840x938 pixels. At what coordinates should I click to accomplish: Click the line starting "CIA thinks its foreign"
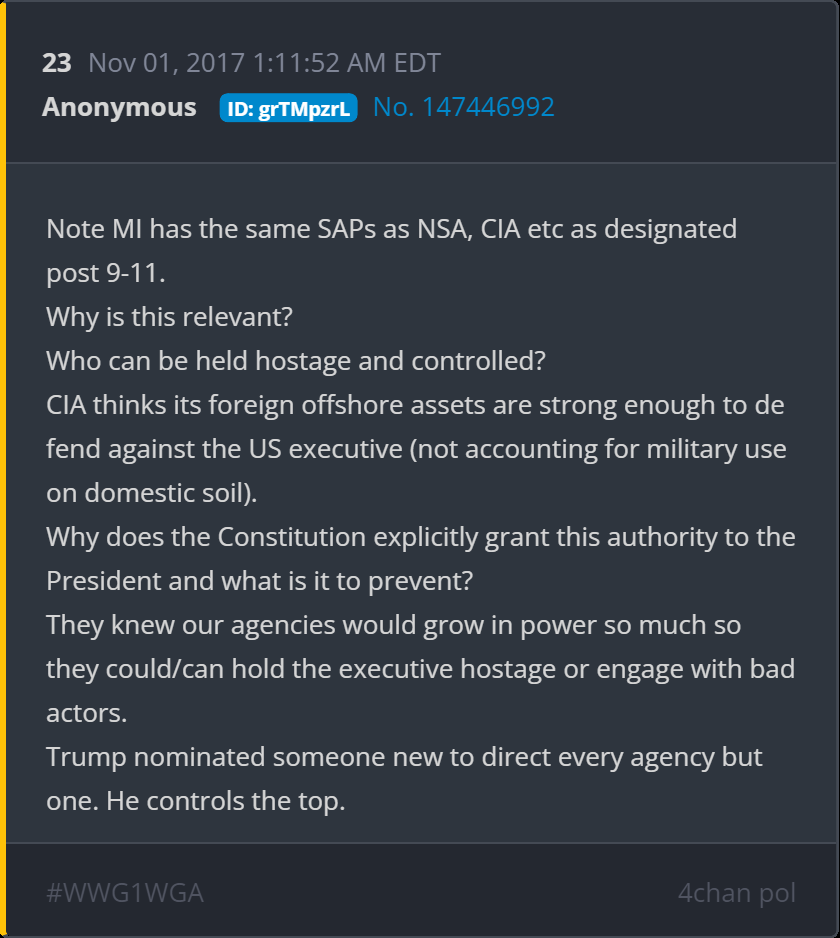point(415,404)
